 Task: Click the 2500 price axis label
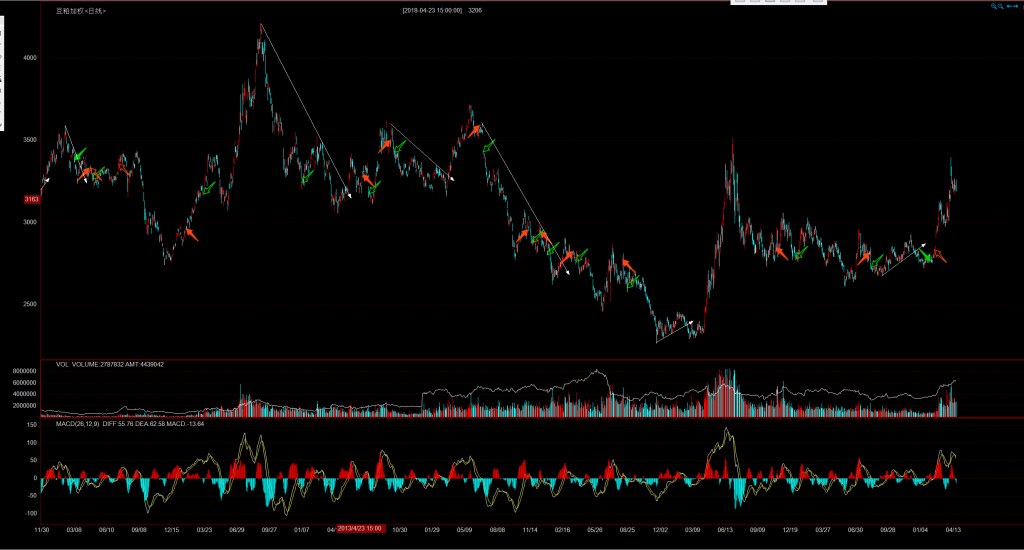(29, 304)
